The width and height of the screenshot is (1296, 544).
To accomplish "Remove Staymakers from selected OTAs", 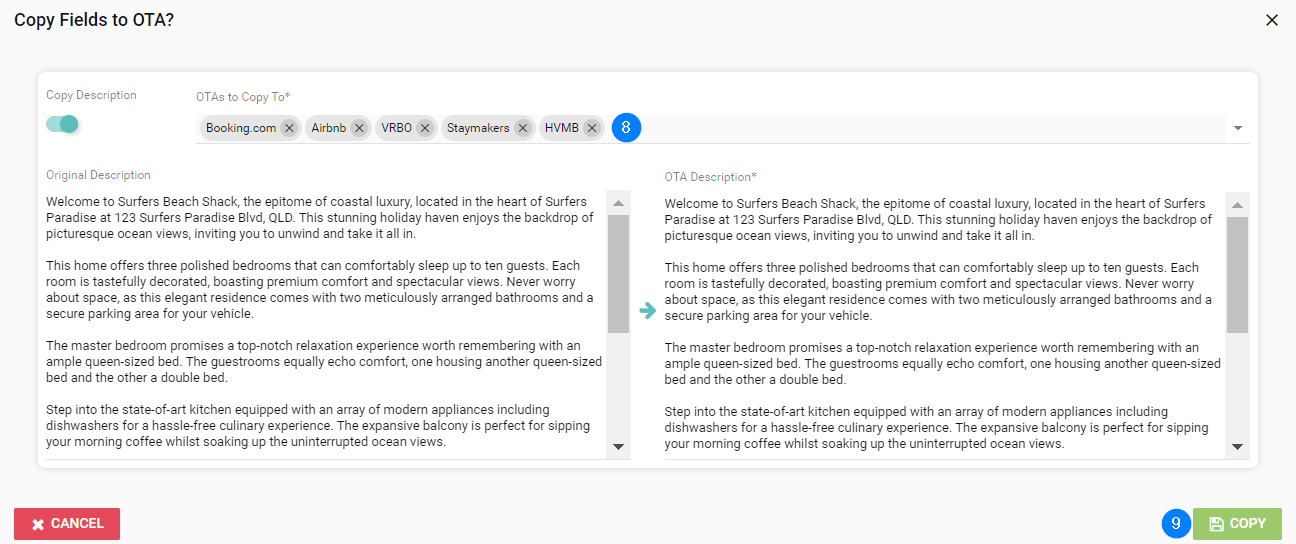I will (523, 128).
